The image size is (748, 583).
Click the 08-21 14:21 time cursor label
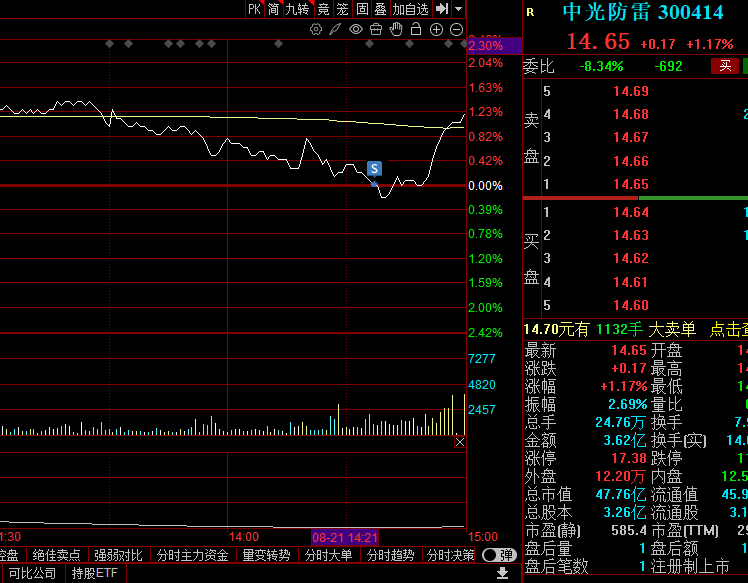pos(345,538)
